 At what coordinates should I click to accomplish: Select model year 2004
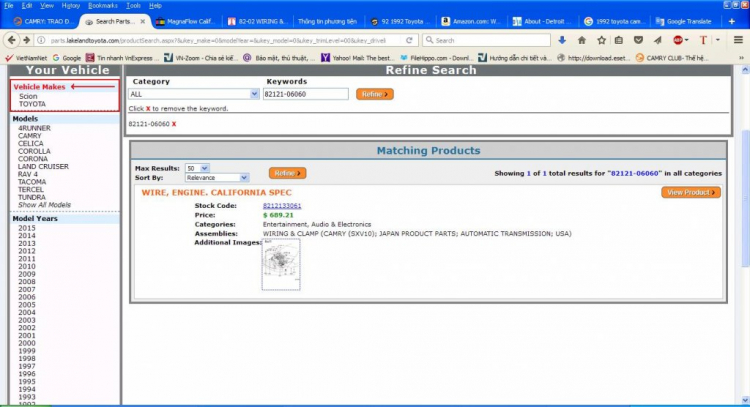pos(27,312)
